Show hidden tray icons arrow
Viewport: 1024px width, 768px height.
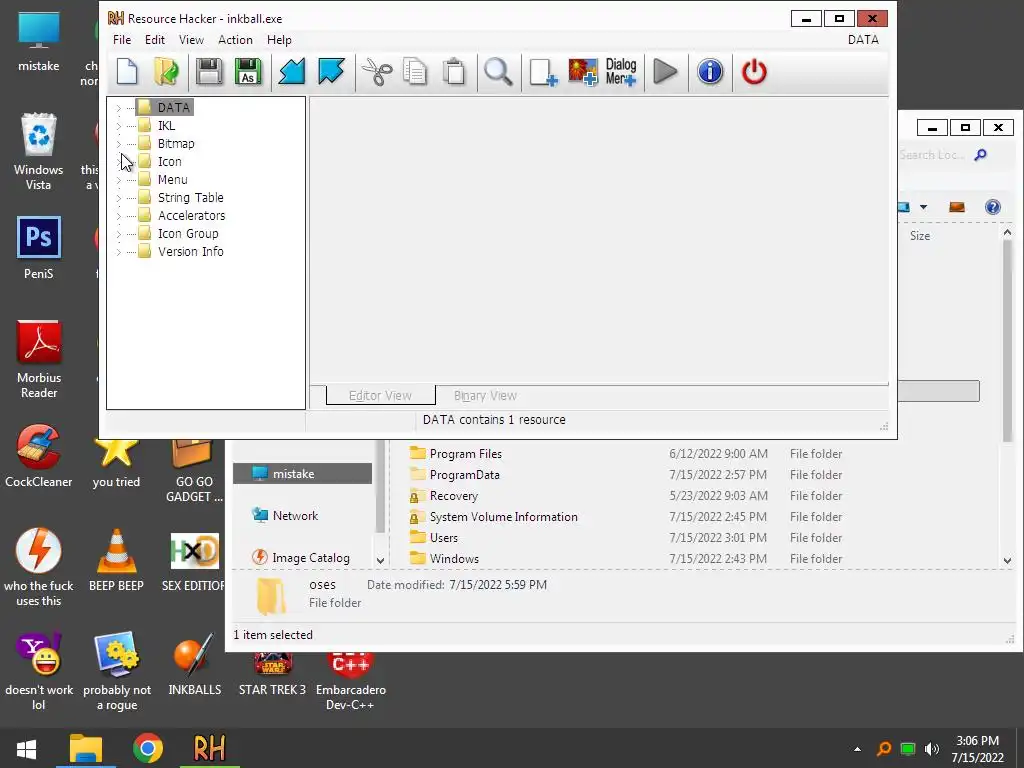pyautogui.click(x=857, y=749)
